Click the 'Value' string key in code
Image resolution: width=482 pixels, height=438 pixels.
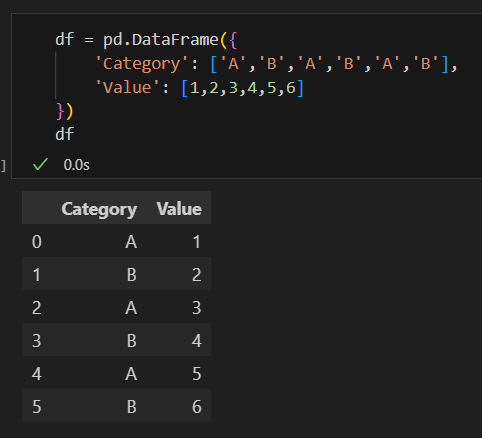coord(128,88)
